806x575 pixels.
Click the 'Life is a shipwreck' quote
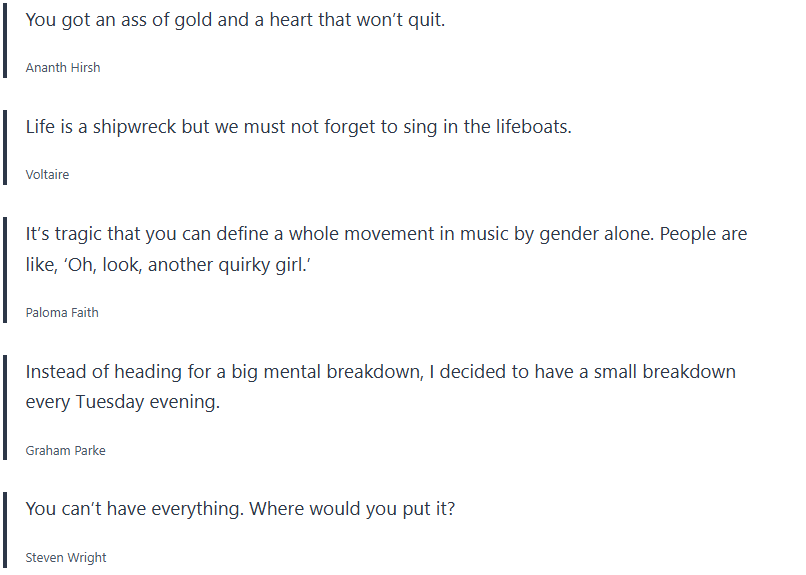(298, 127)
